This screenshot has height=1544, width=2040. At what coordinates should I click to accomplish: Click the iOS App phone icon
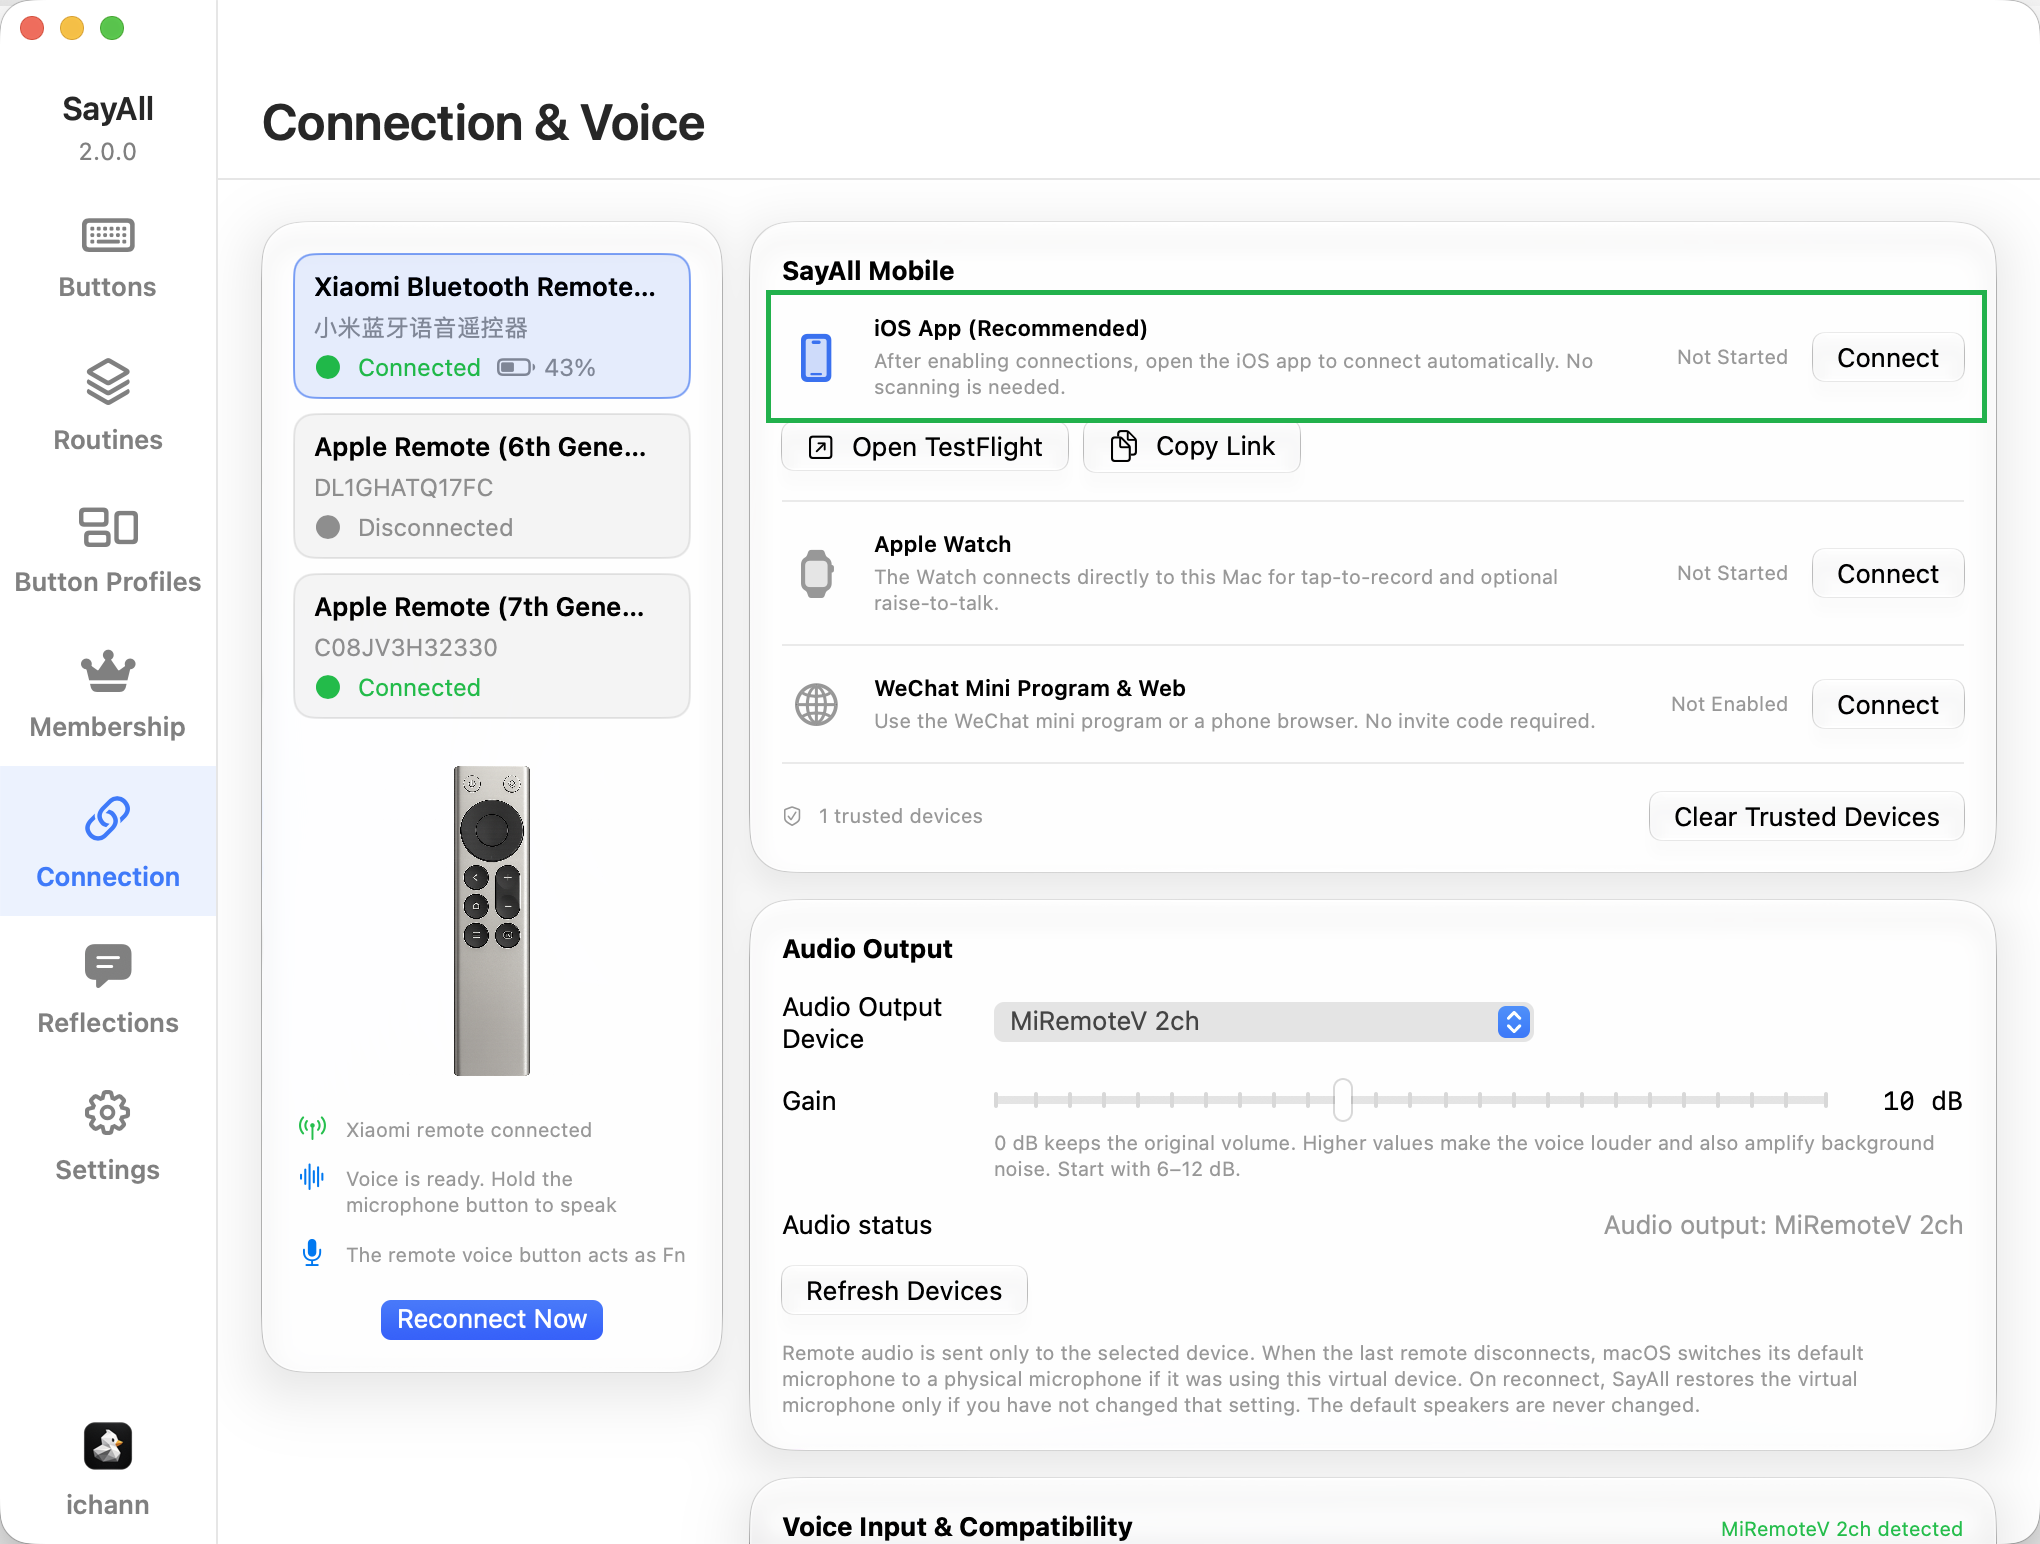pyautogui.click(x=816, y=357)
